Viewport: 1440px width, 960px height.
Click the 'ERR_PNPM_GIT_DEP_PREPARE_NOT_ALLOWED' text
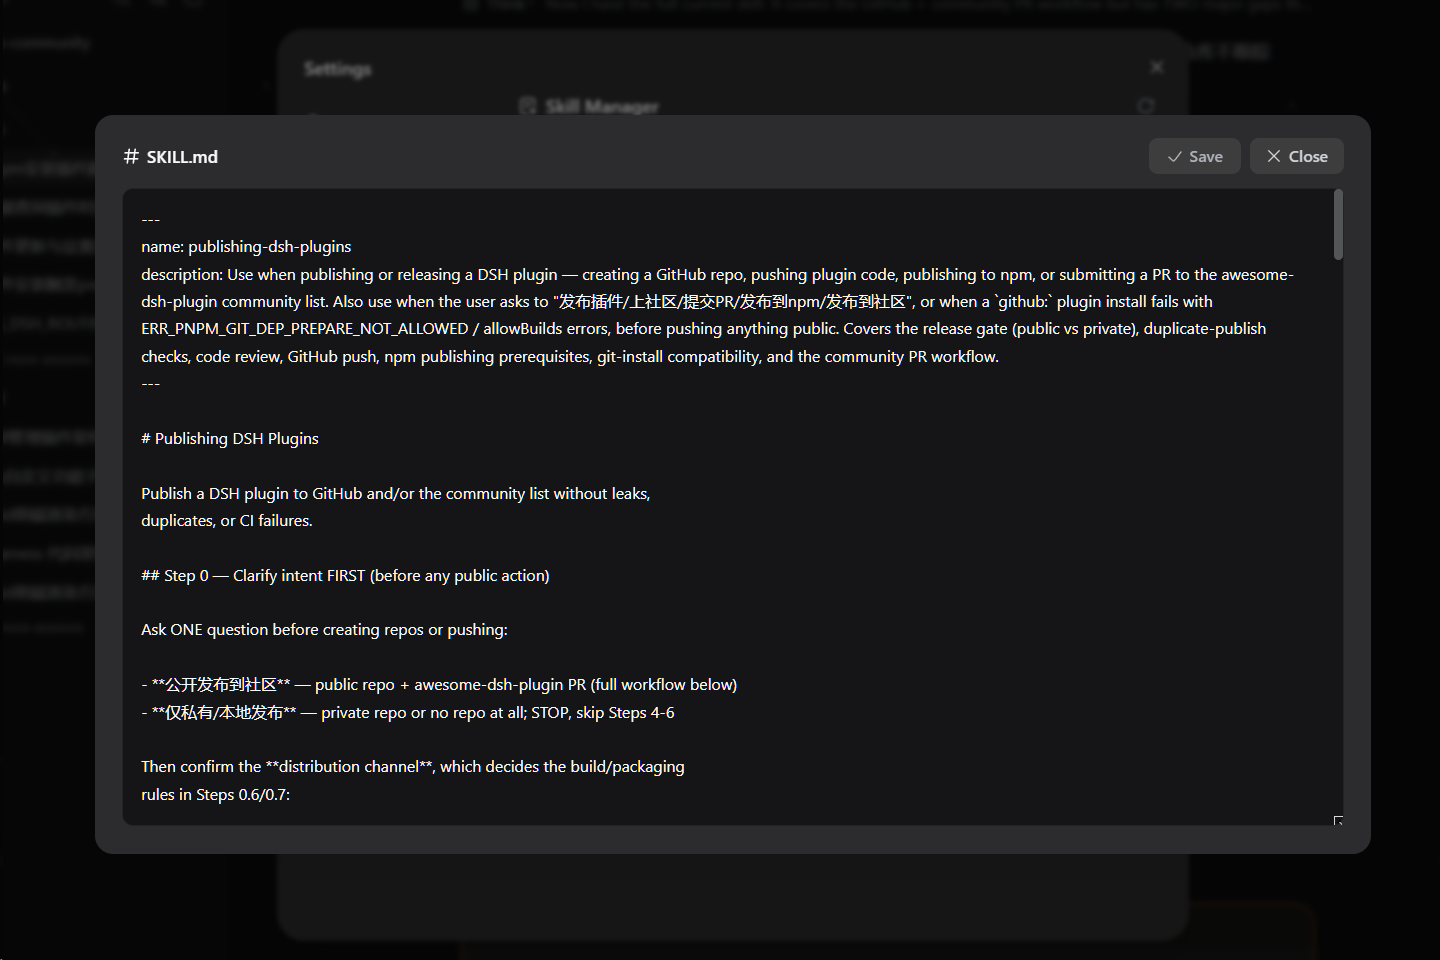point(305,328)
